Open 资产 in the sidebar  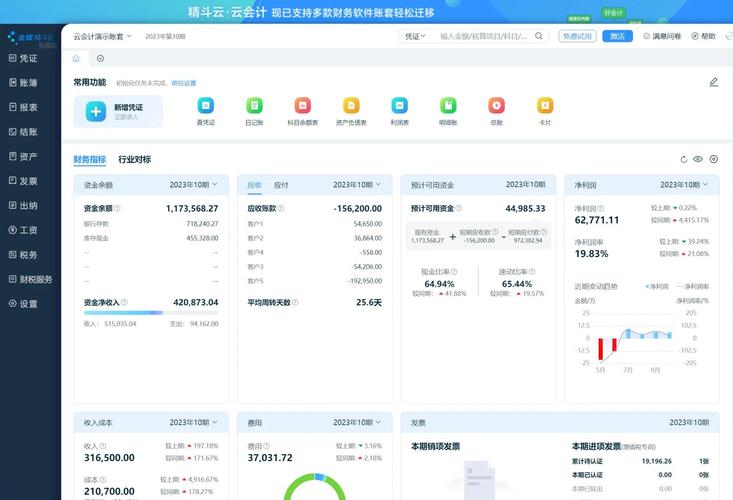23,157
